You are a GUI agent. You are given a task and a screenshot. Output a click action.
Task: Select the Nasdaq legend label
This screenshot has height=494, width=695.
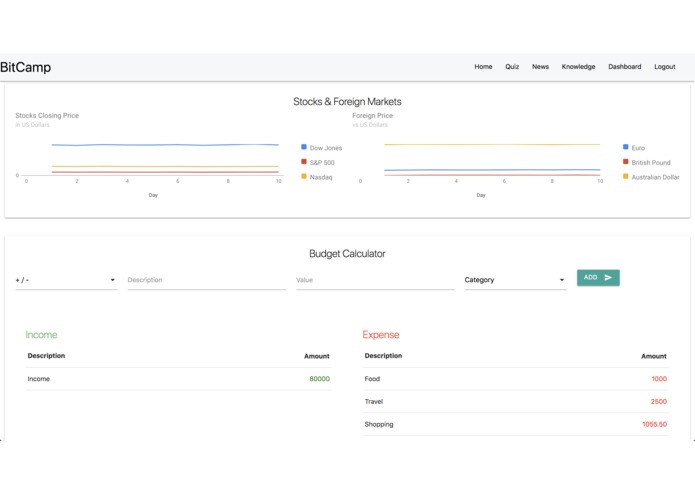click(x=321, y=177)
